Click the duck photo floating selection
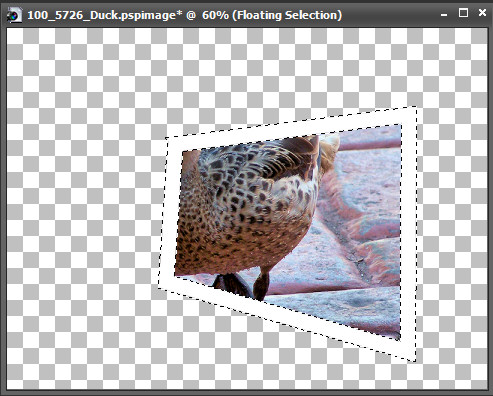Image resolution: width=493 pixels, height=396 pixels. coord(287,234)
